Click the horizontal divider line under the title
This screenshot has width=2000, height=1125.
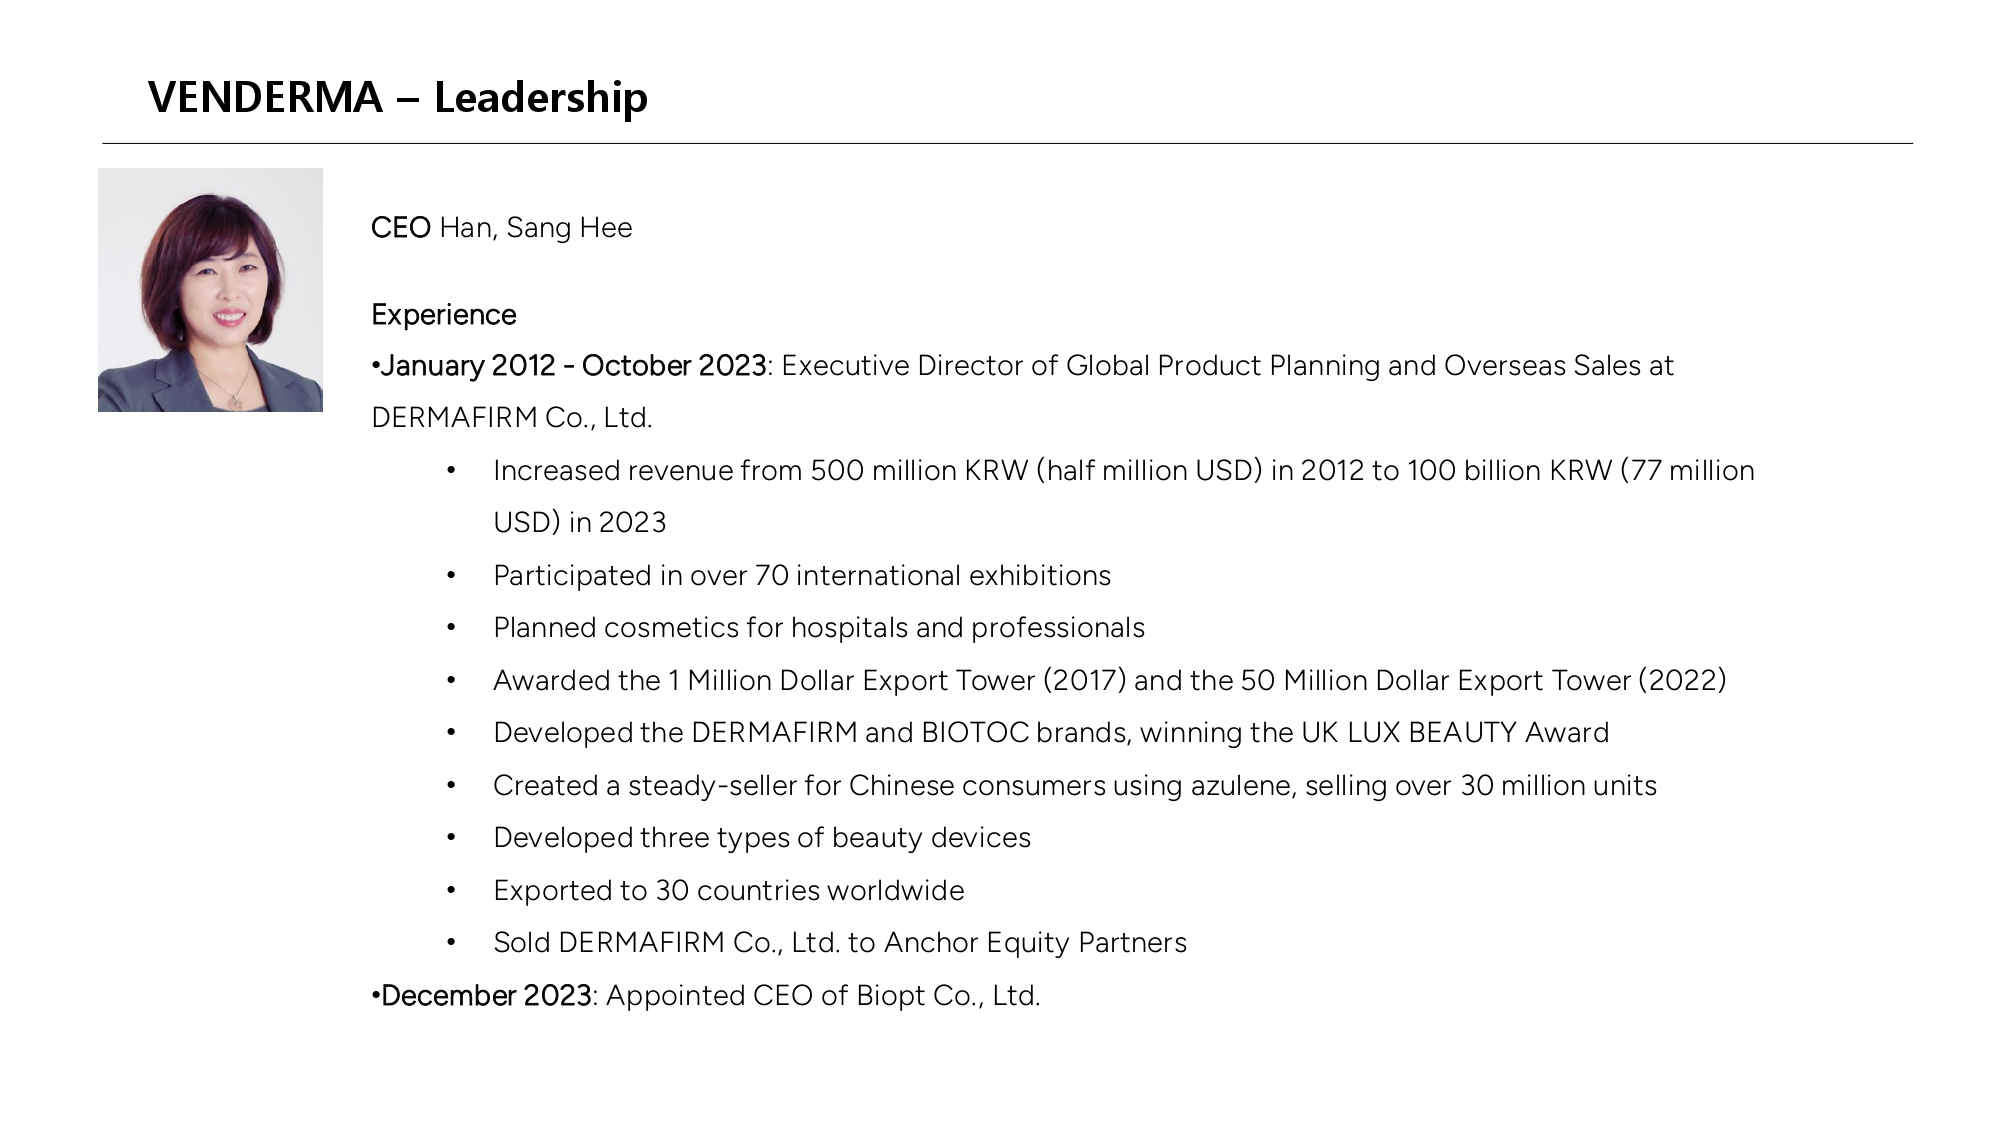[x=1007, y=143]
